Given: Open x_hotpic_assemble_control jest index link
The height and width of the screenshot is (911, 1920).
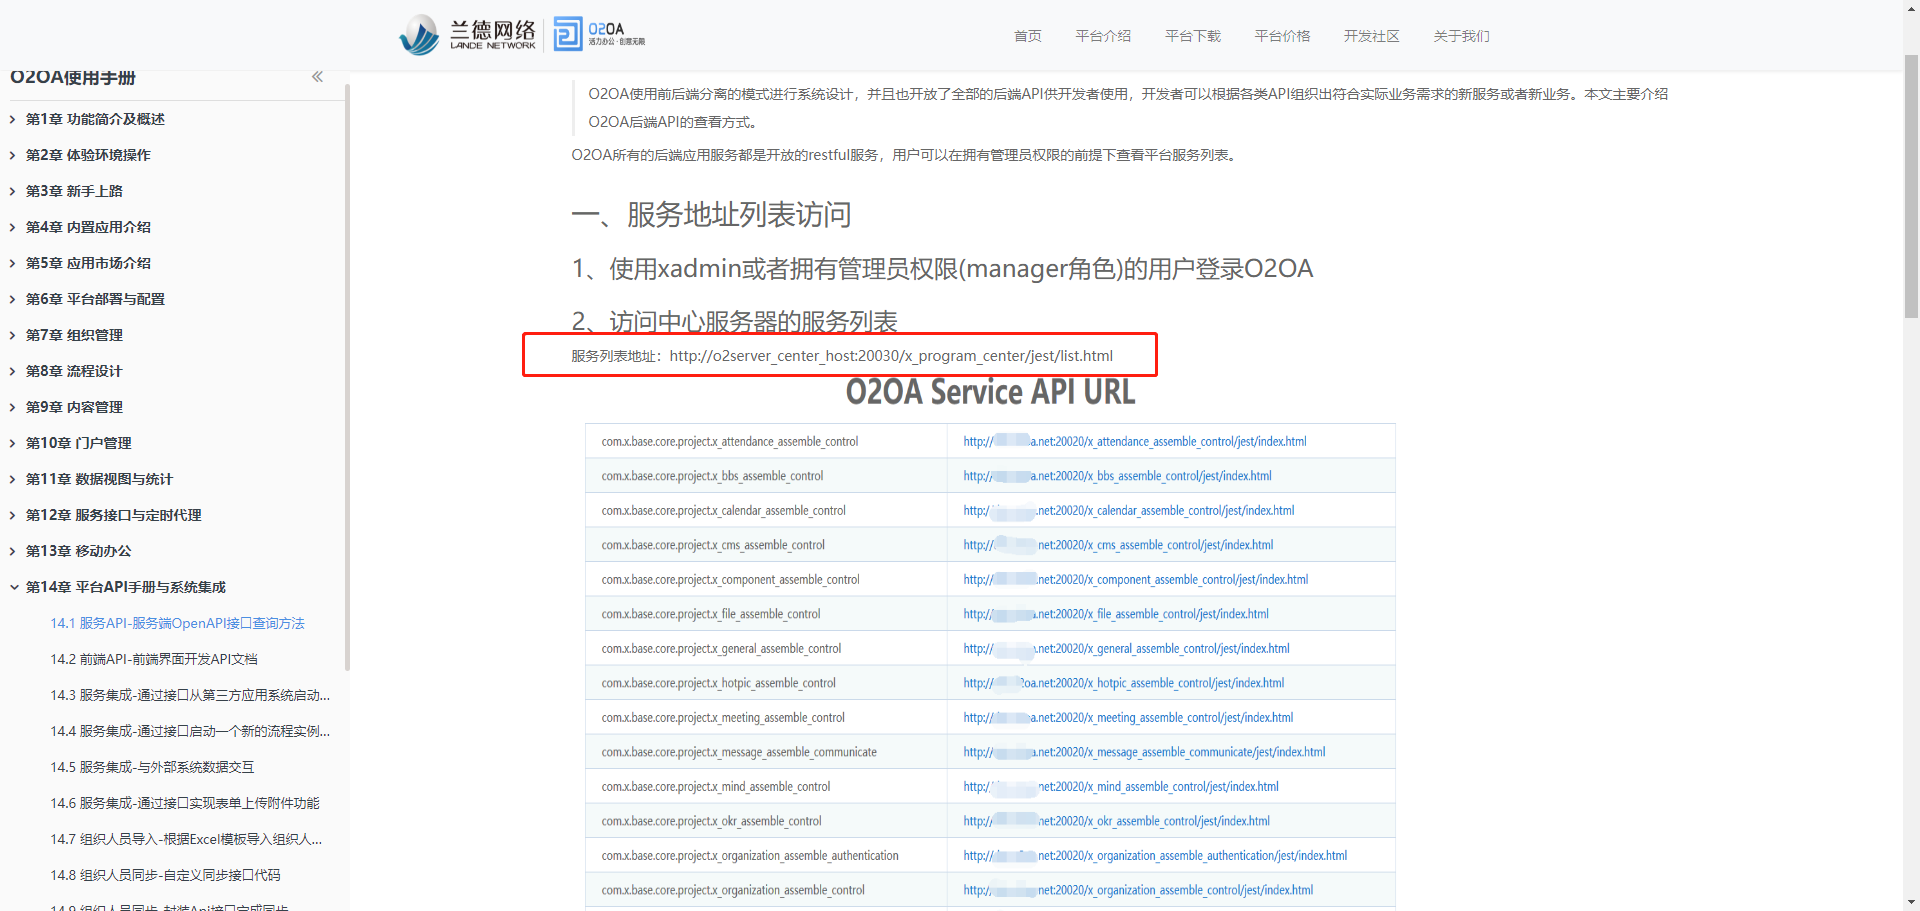Looking at the screenshot, I should (1124, 683).
